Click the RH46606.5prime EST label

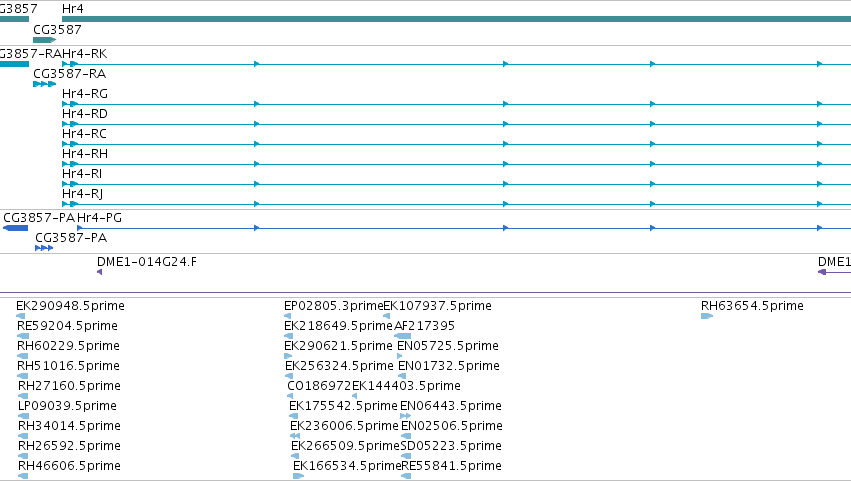point(69,466)
